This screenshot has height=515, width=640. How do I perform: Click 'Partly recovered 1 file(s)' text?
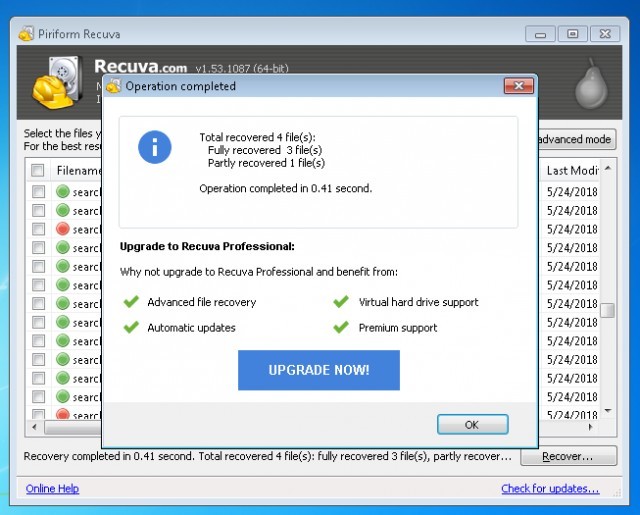267,163
